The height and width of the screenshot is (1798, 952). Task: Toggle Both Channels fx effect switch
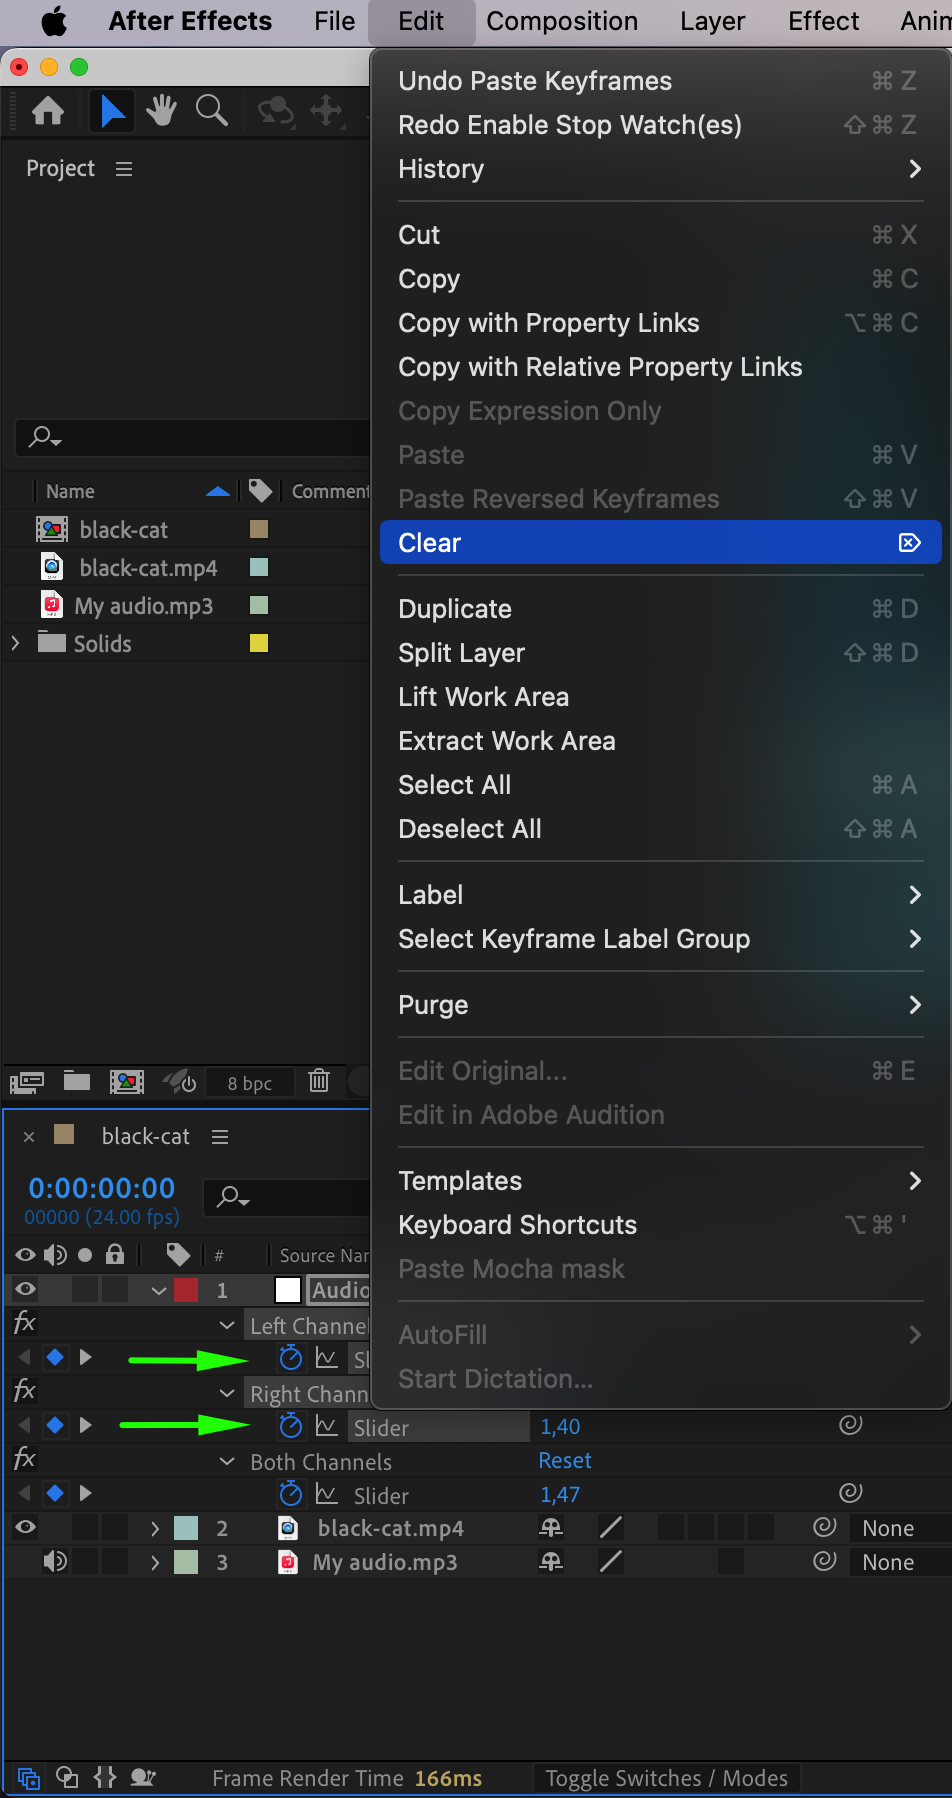tap(25, 1459)
